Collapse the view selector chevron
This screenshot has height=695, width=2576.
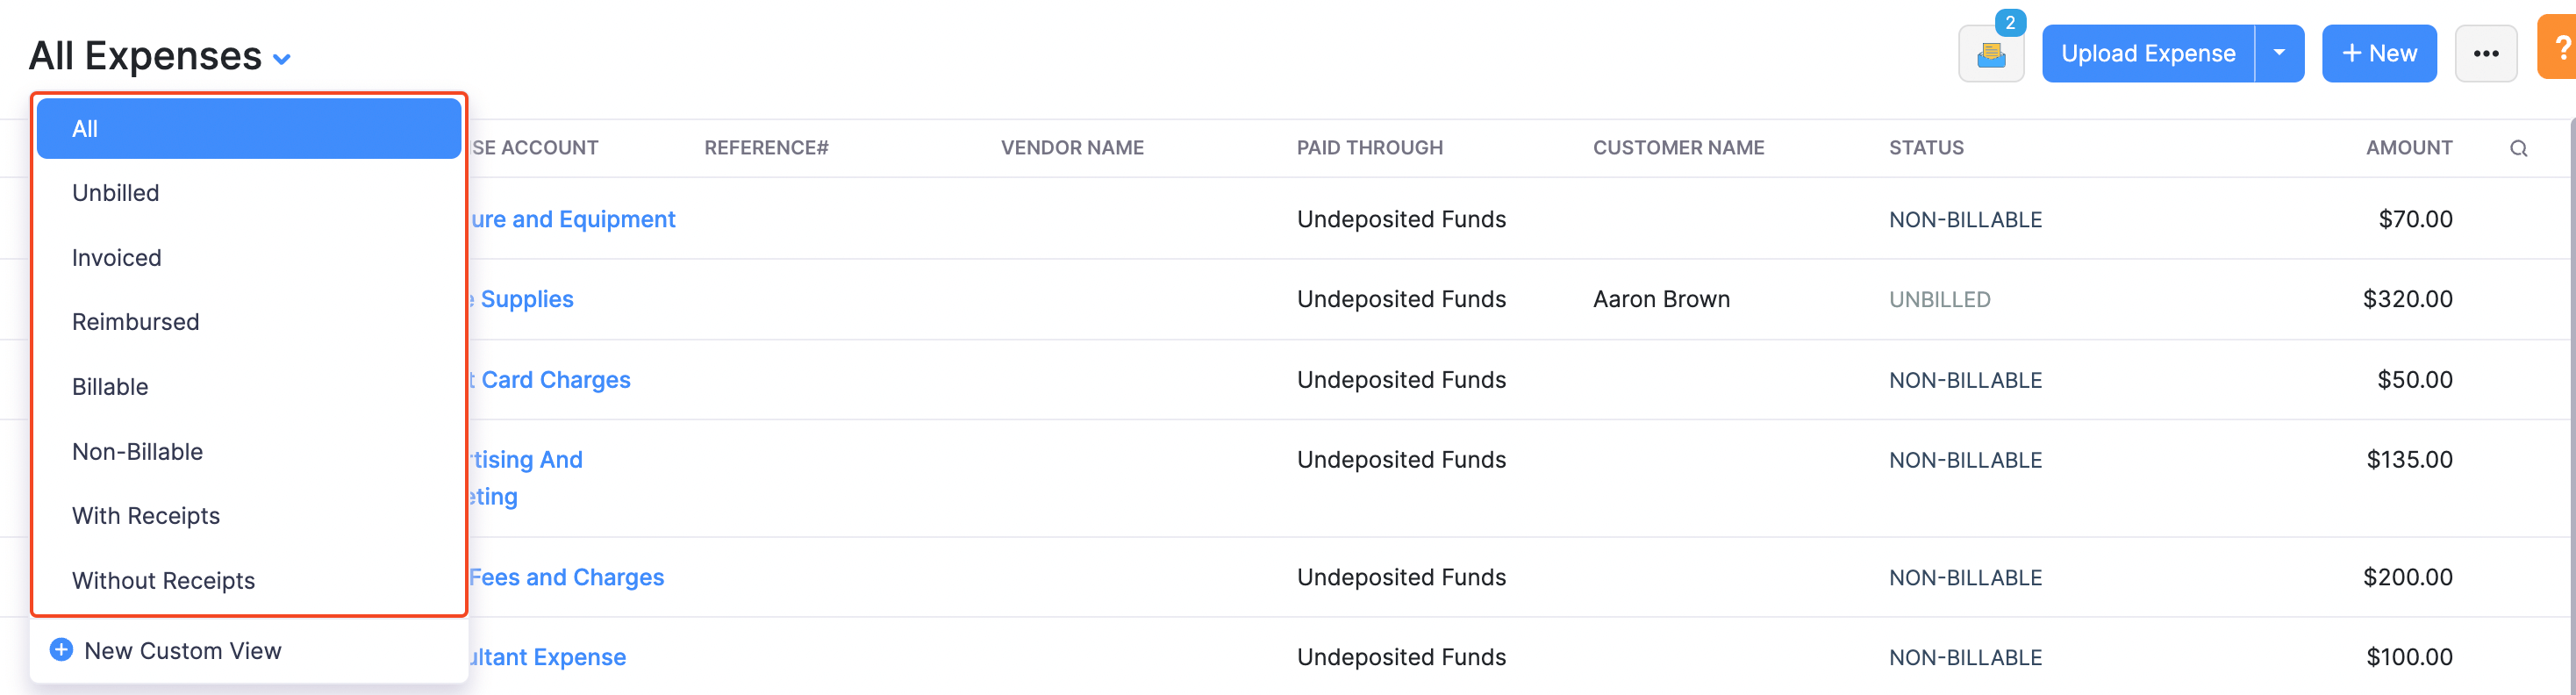click(x=280, y=59)
